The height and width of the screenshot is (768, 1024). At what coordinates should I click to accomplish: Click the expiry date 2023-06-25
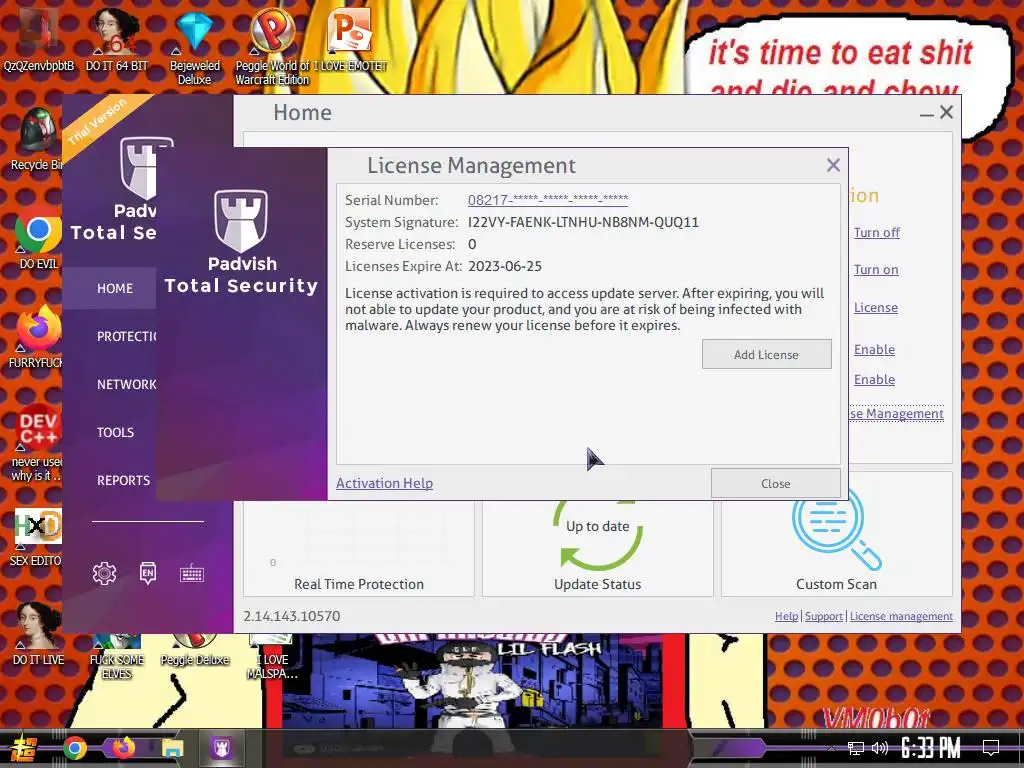505,266
